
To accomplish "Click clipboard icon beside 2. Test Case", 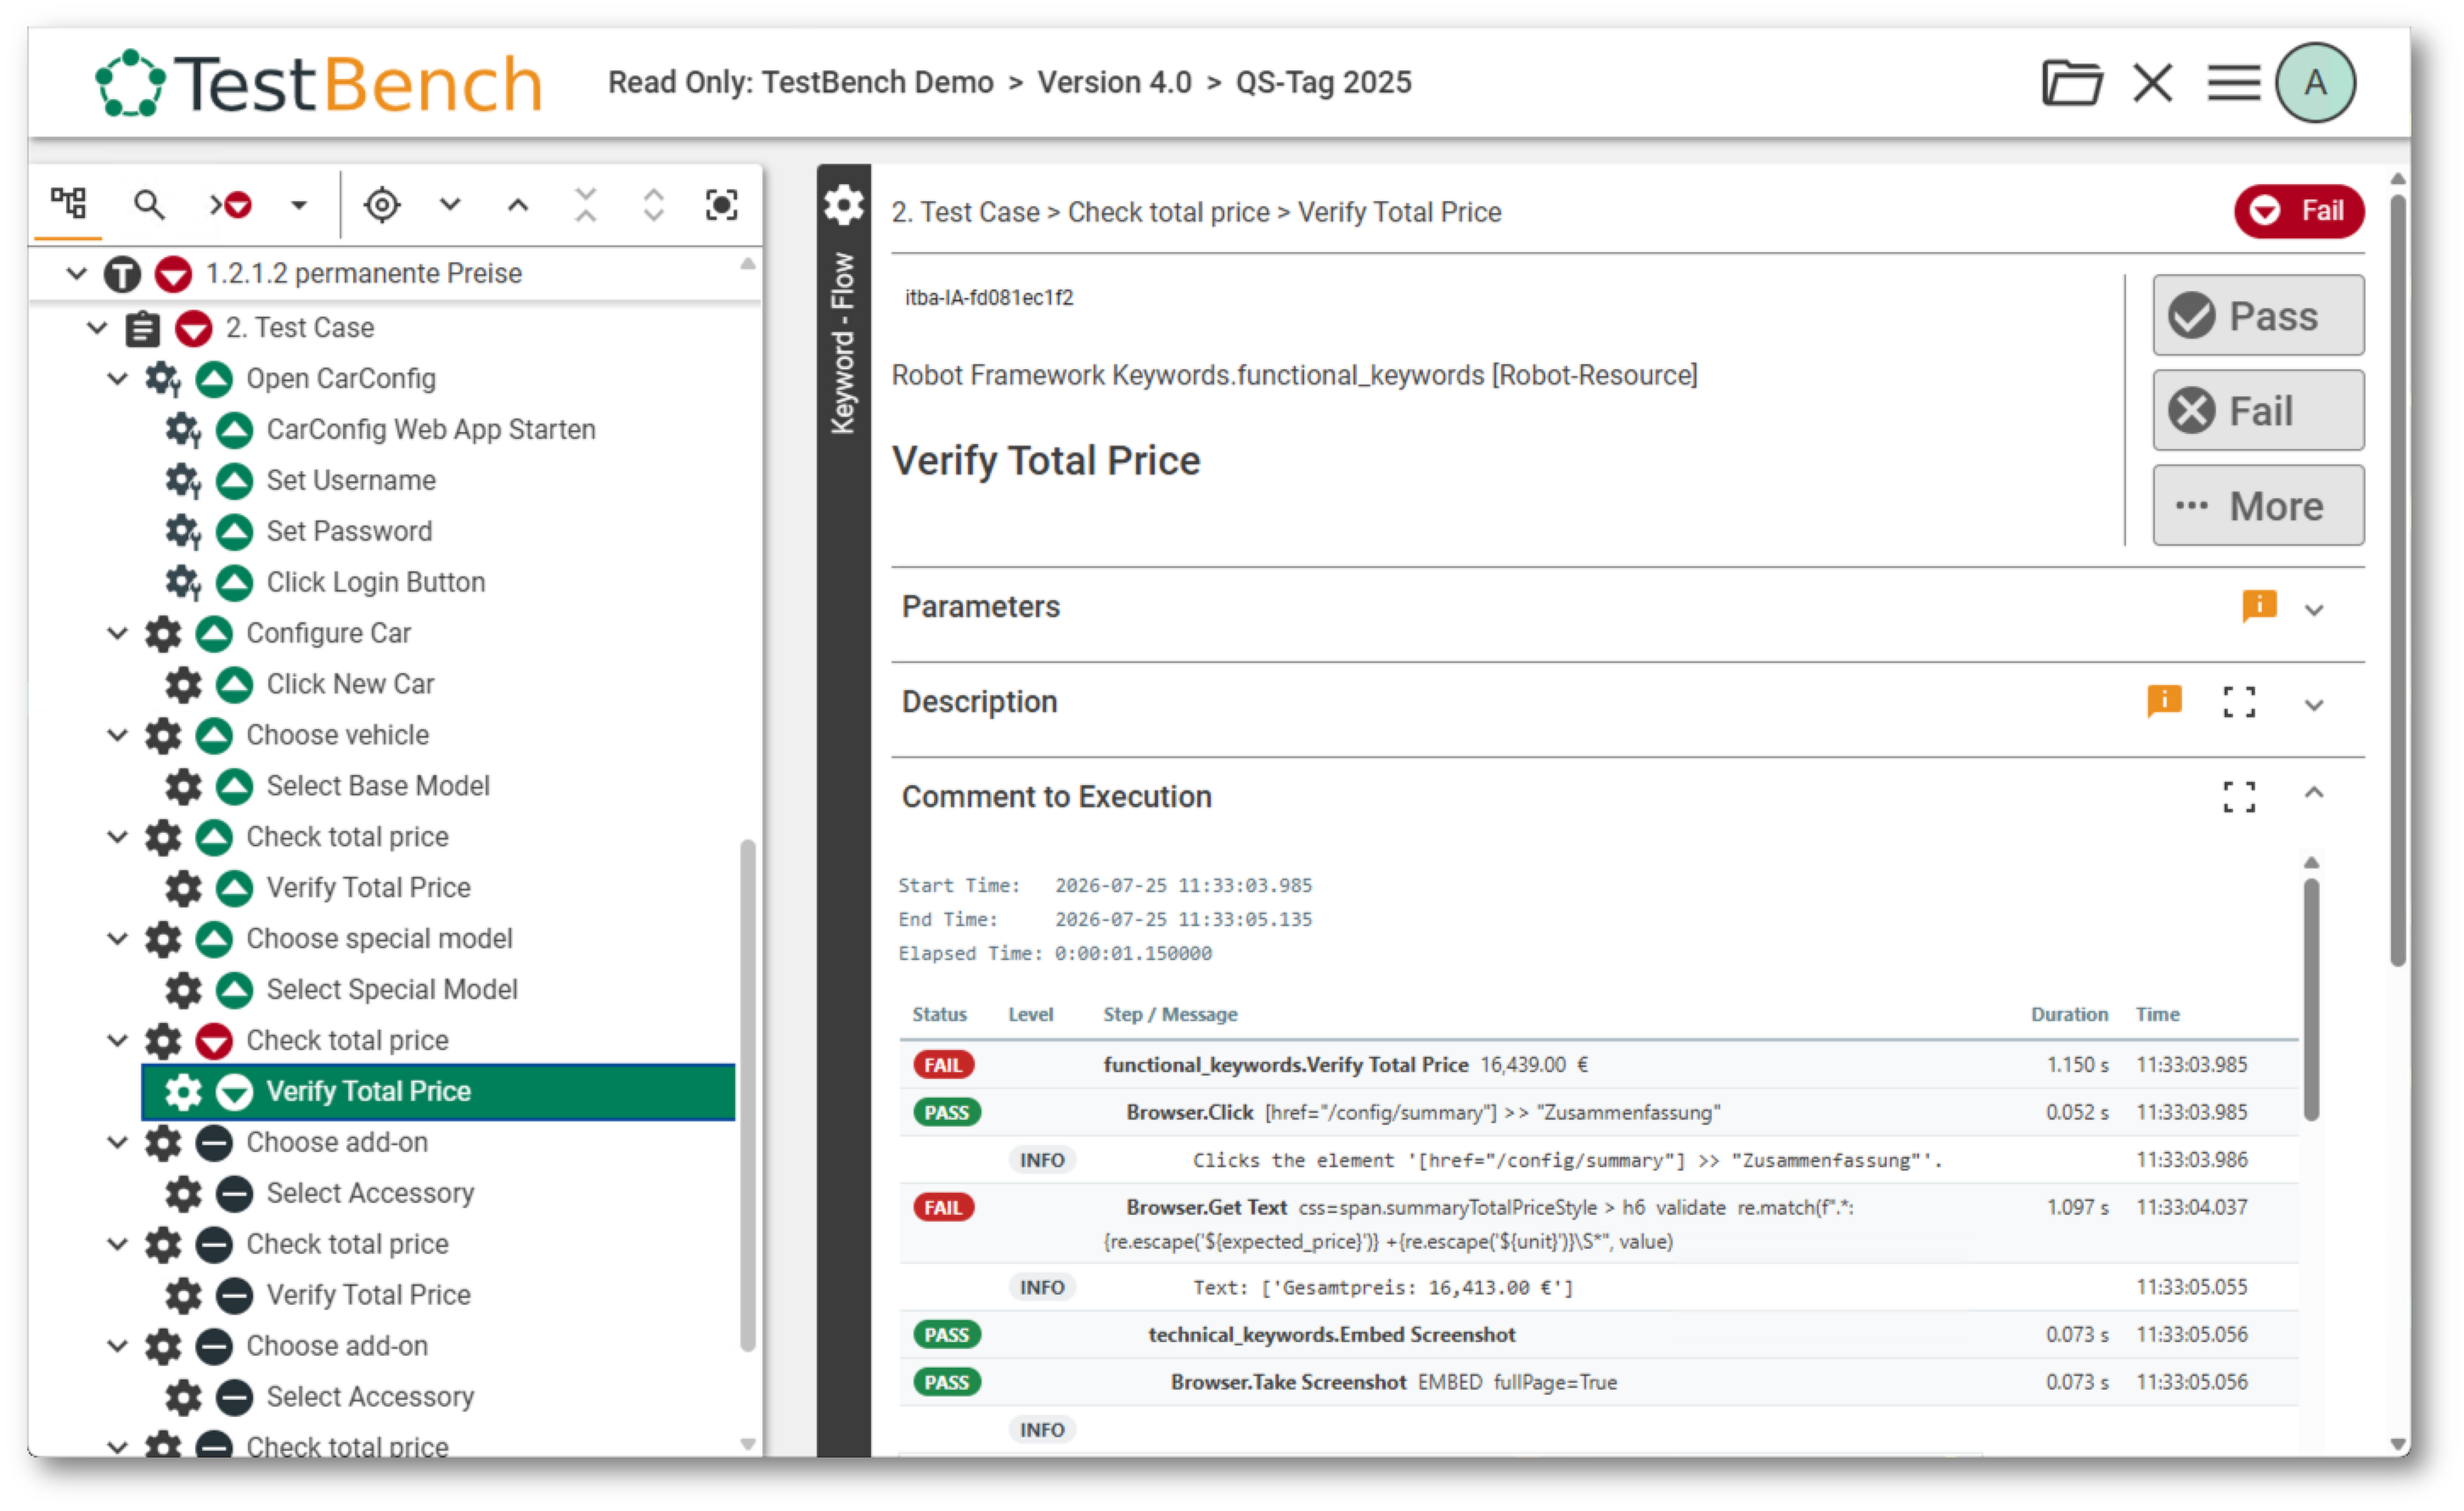I will (x=142, y=328).
